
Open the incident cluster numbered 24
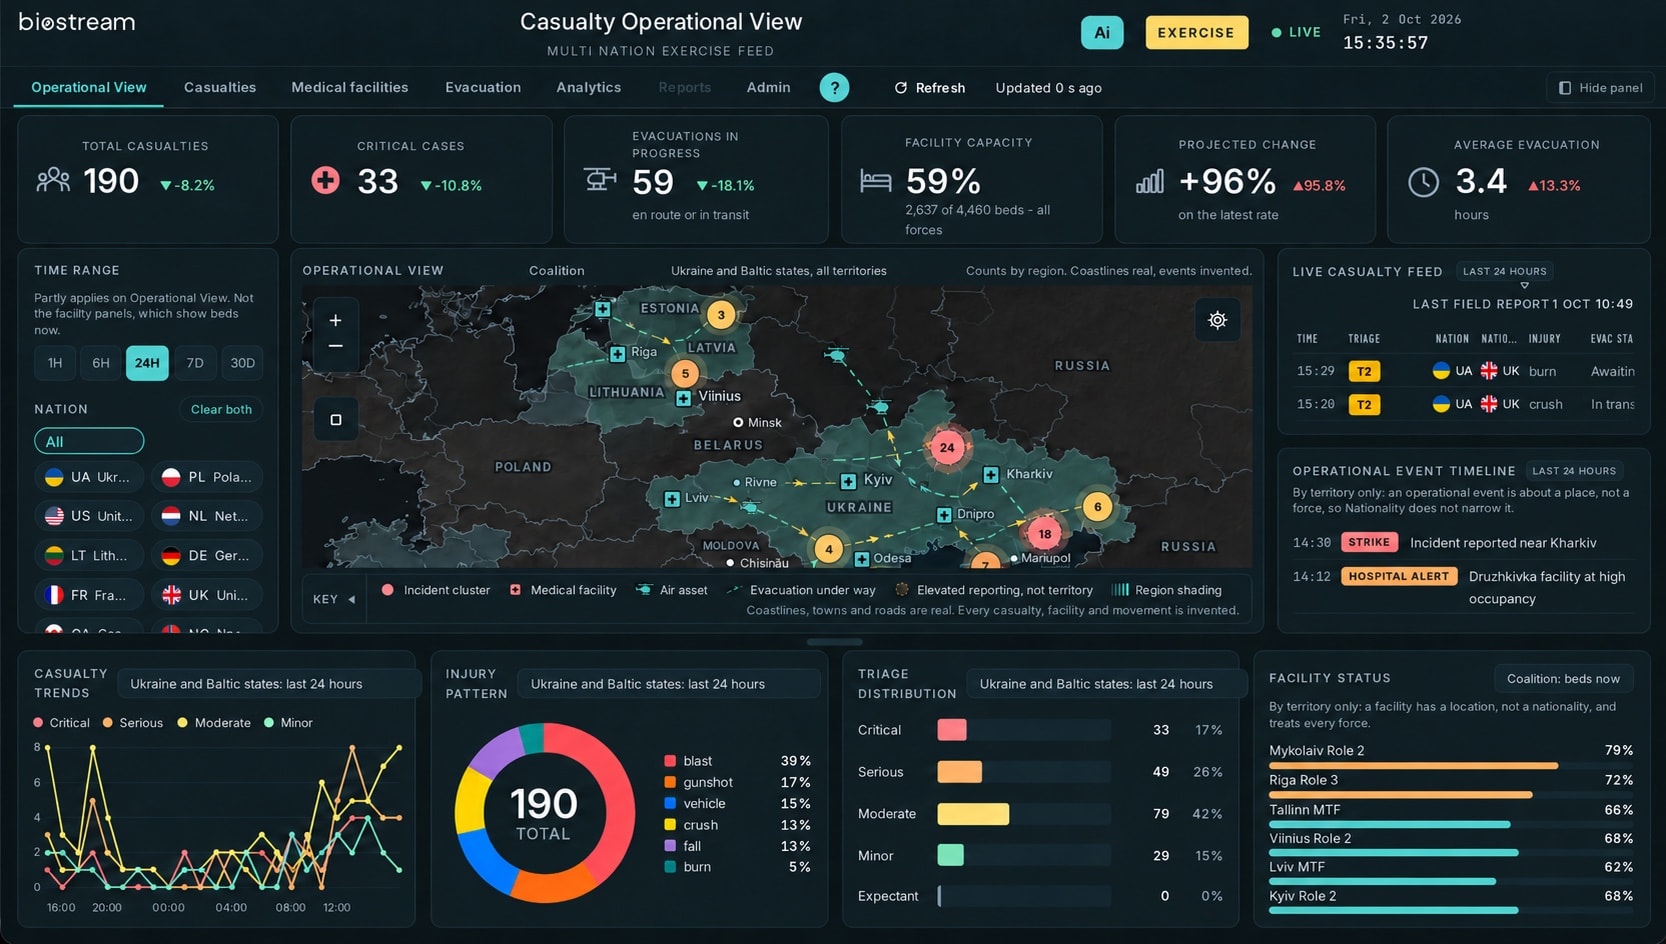point(947,447)
